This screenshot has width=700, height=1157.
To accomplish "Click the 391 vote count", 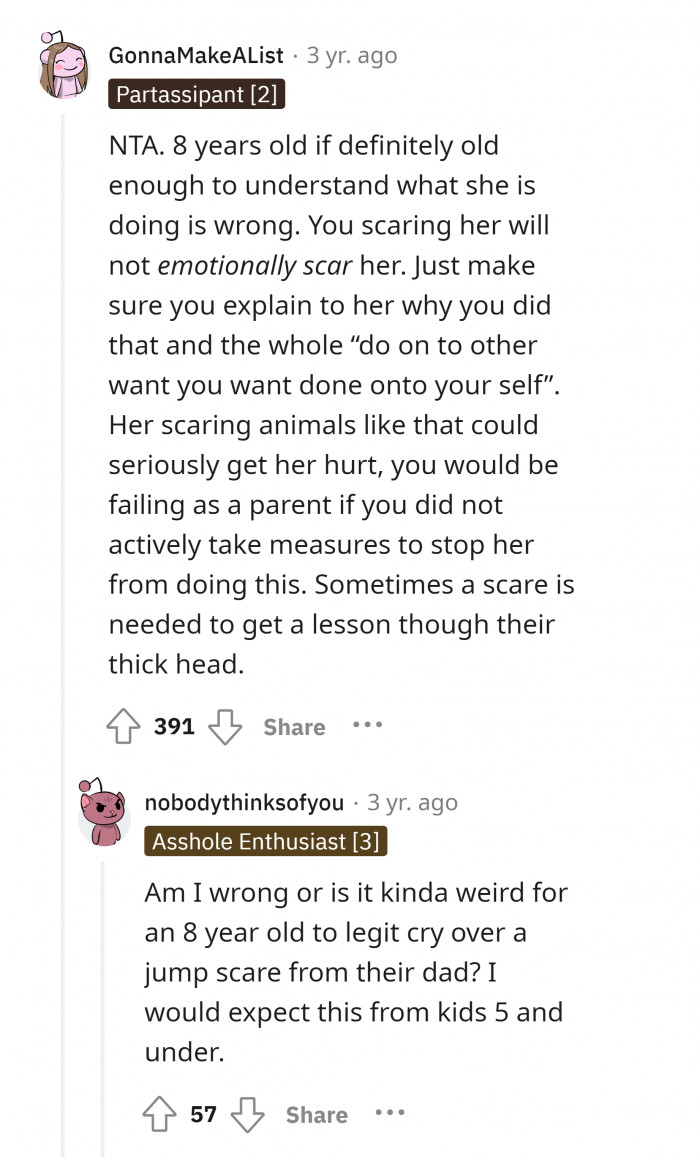I will (174, 727).
